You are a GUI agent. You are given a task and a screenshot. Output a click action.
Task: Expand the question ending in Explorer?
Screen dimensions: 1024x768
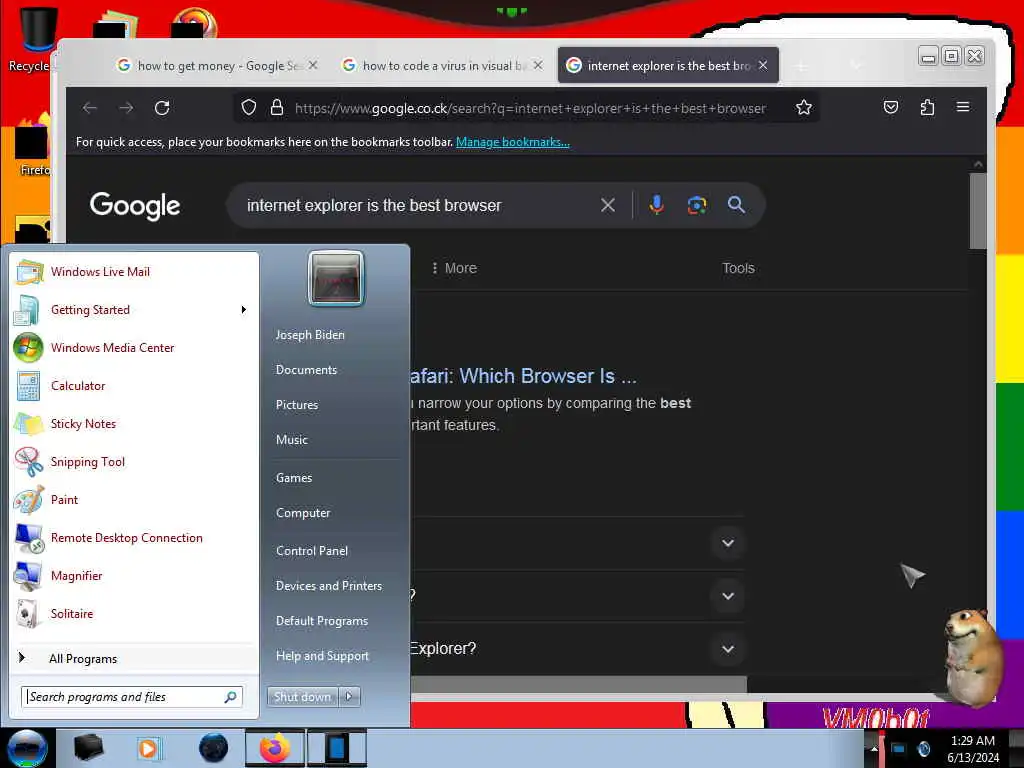(728, 649)
